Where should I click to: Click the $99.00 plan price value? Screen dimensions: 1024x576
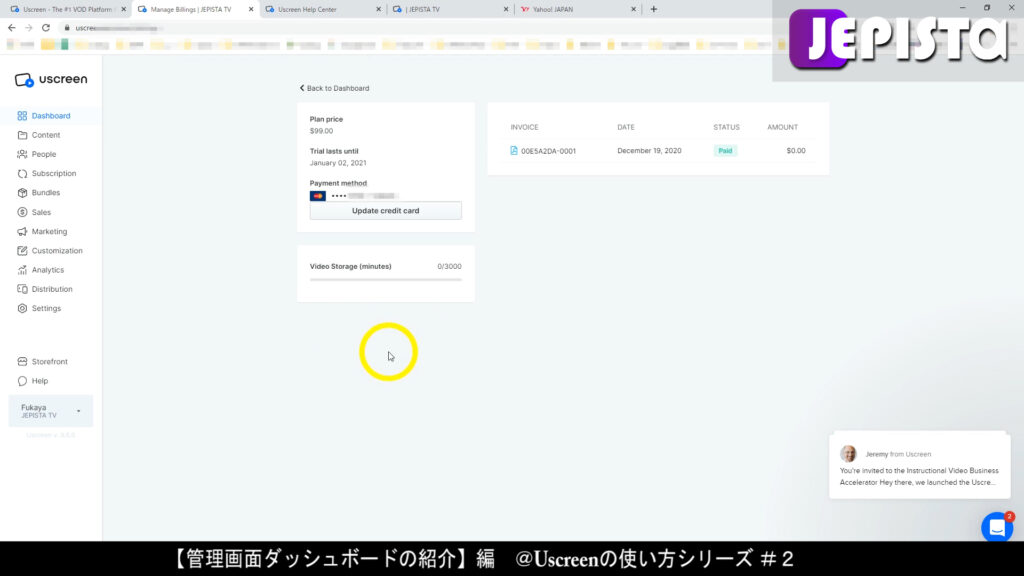point(321,131)
